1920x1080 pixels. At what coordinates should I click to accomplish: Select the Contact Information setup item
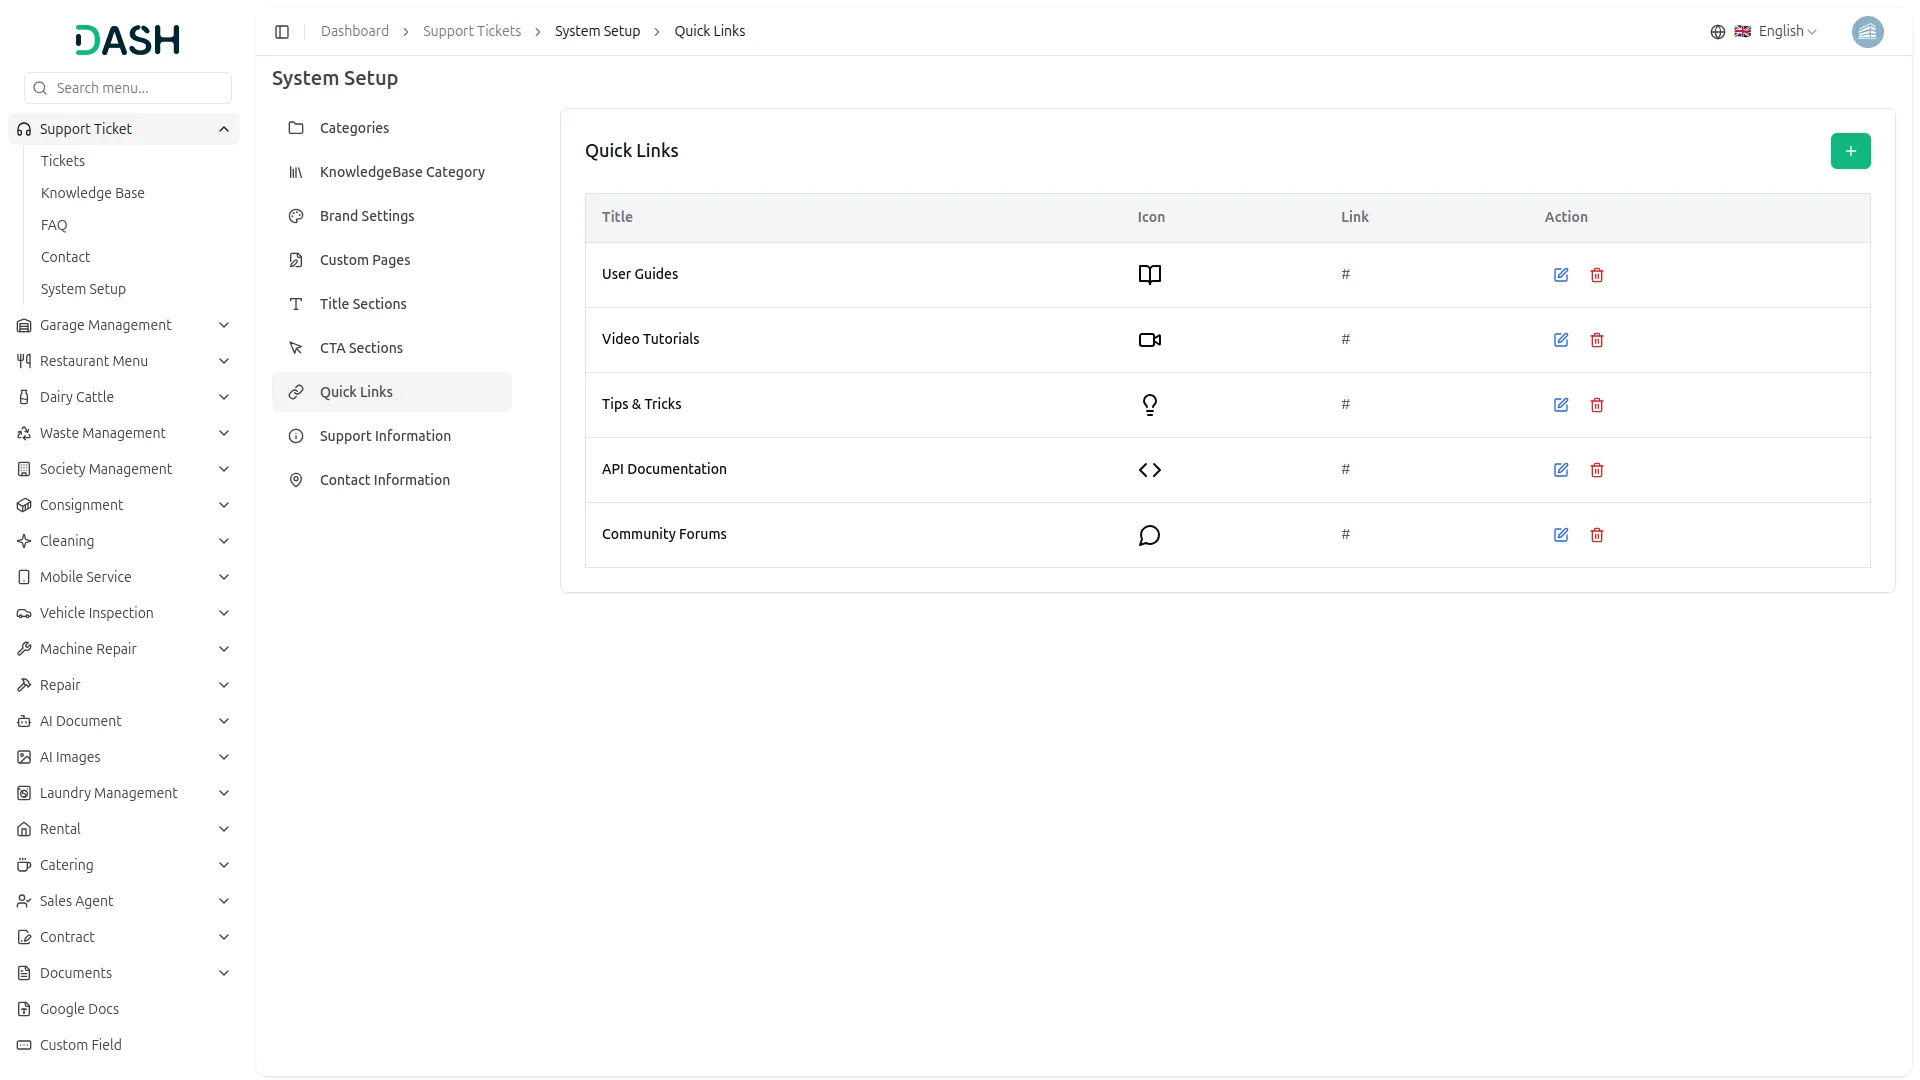(384, 480)
